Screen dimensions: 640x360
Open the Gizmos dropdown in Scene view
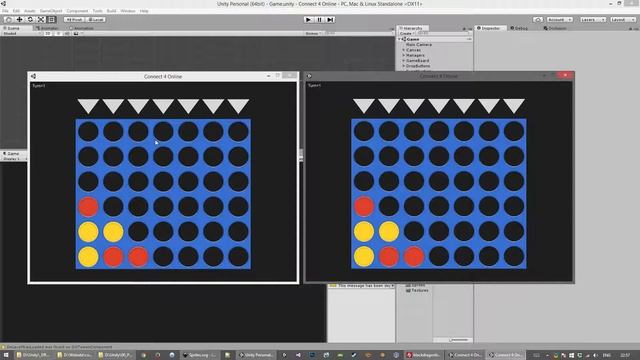[313, 33]
